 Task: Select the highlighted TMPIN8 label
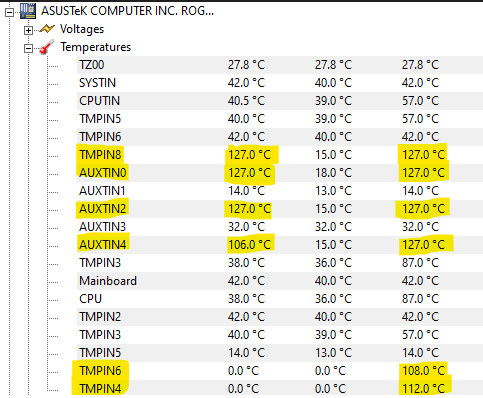[100, 155]
